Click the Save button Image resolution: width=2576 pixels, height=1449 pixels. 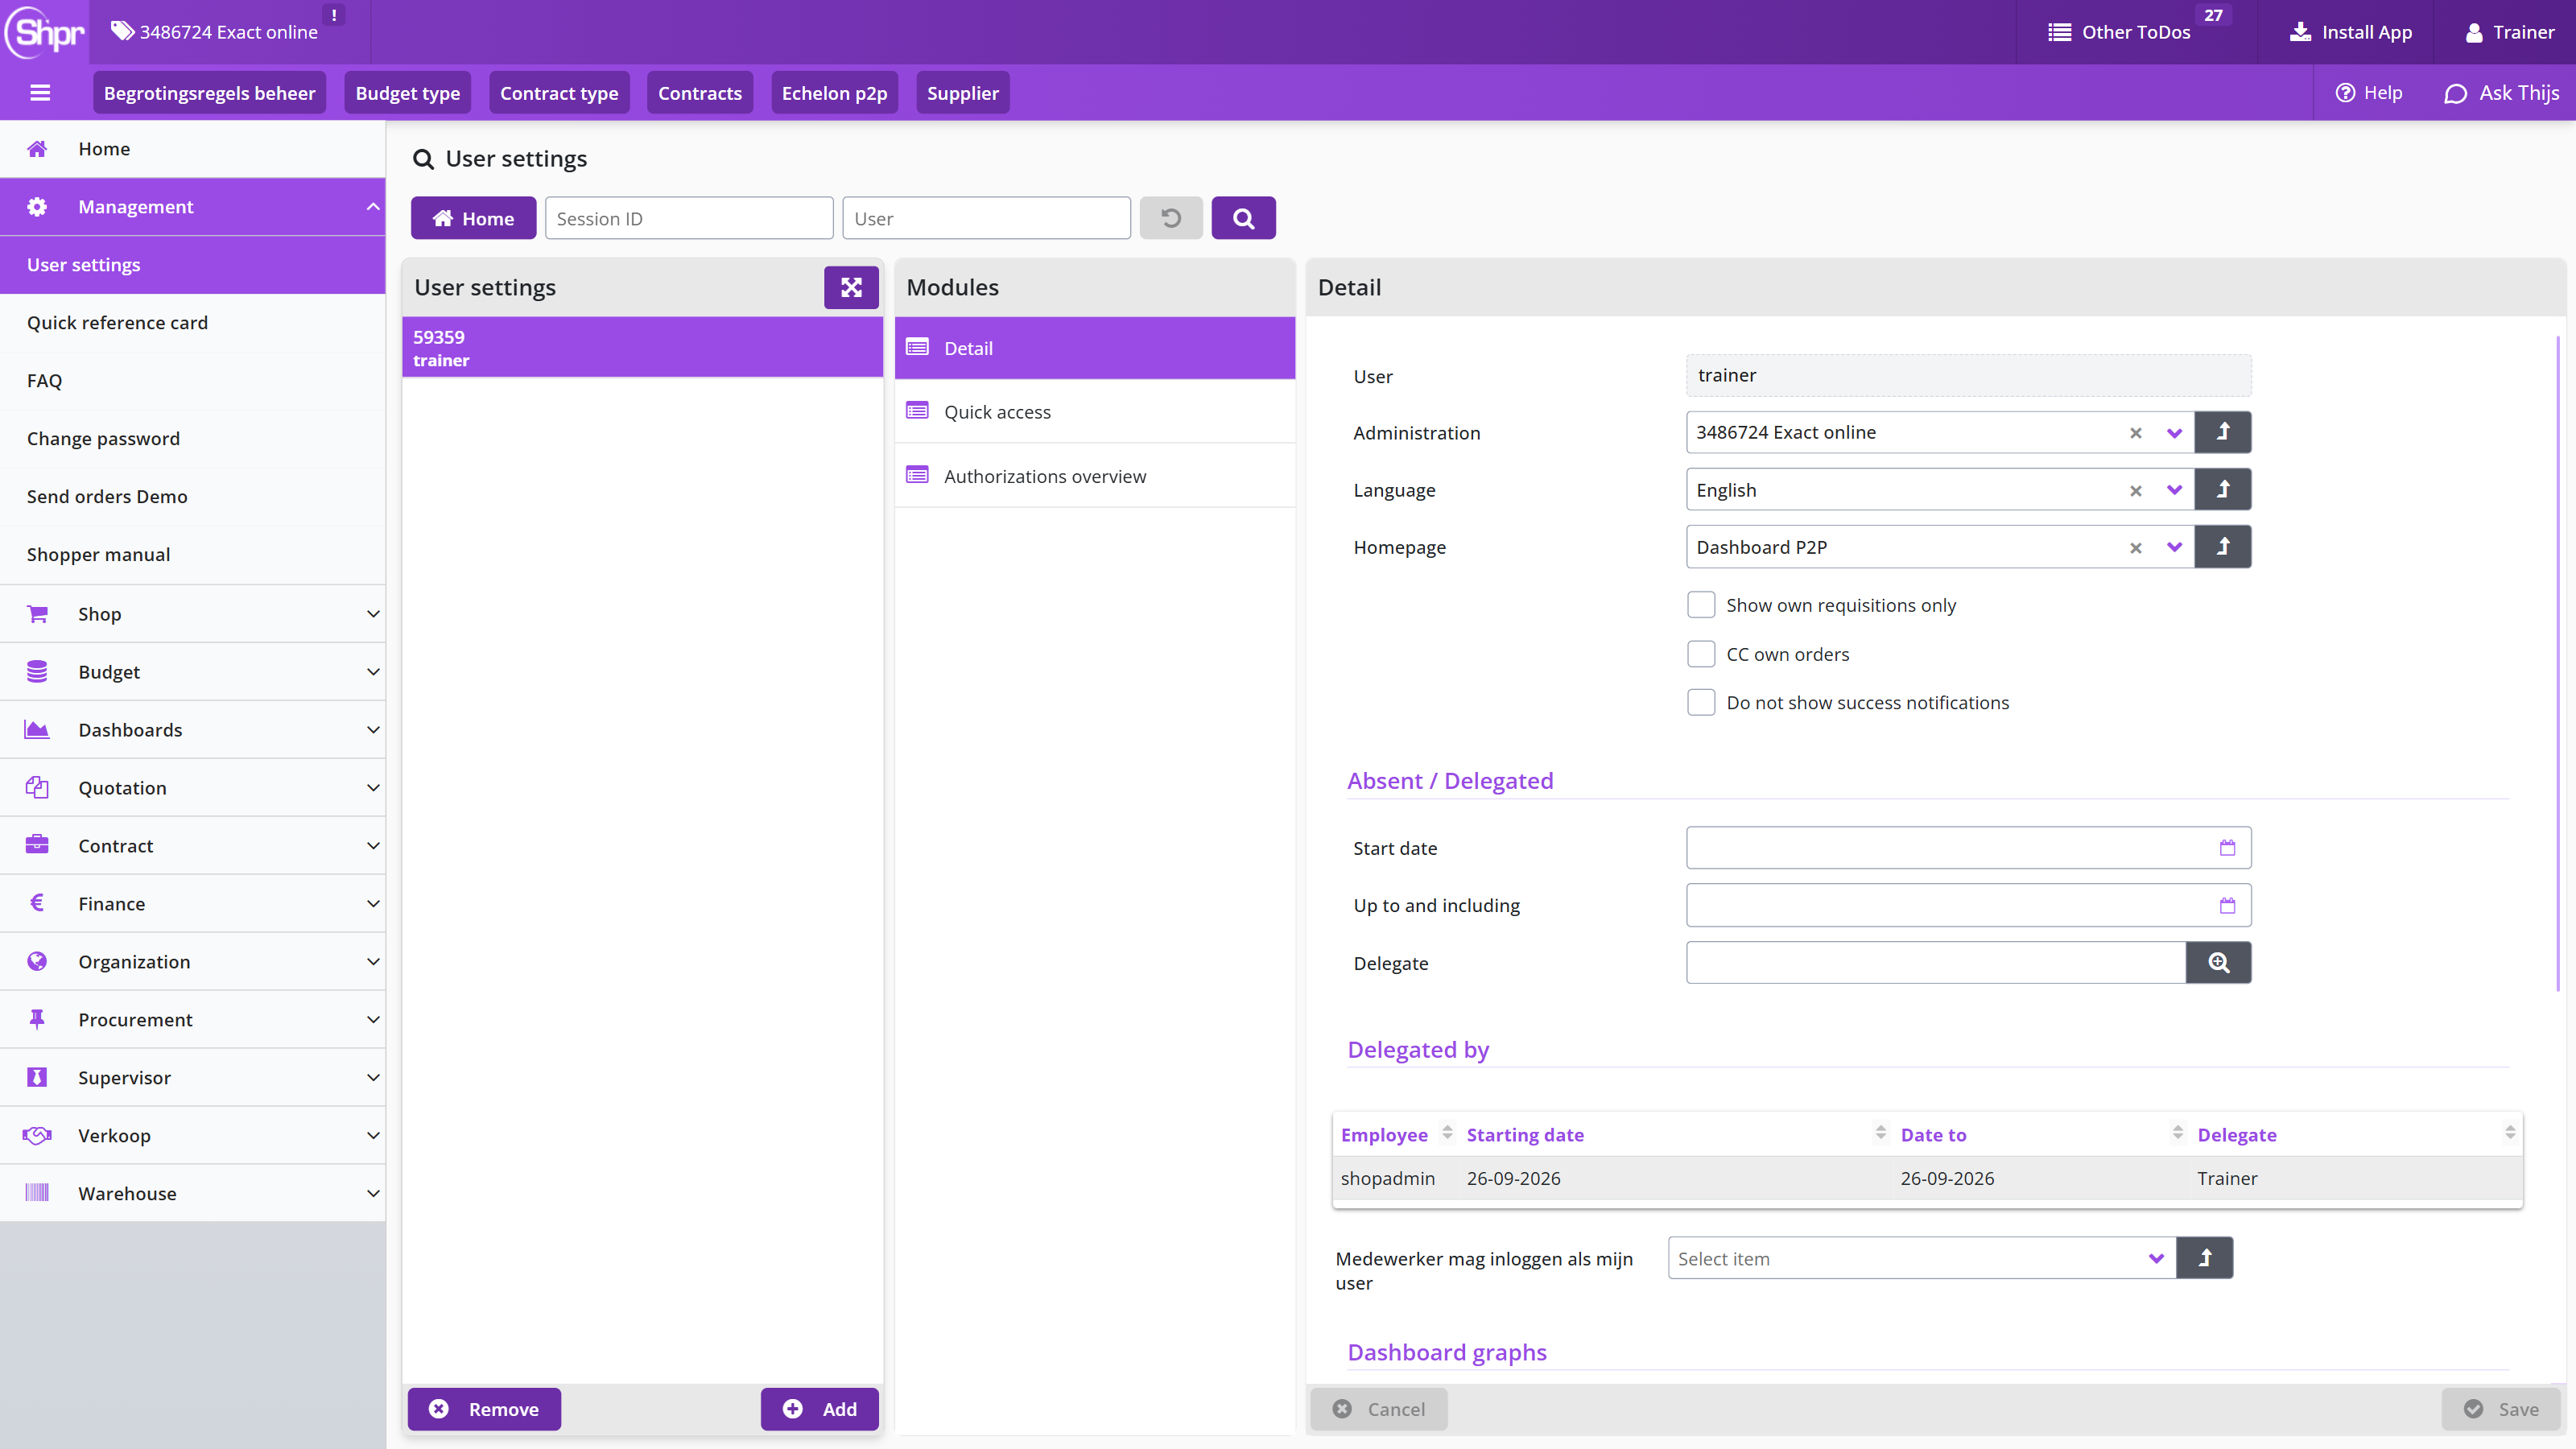coord(2501,1409)
